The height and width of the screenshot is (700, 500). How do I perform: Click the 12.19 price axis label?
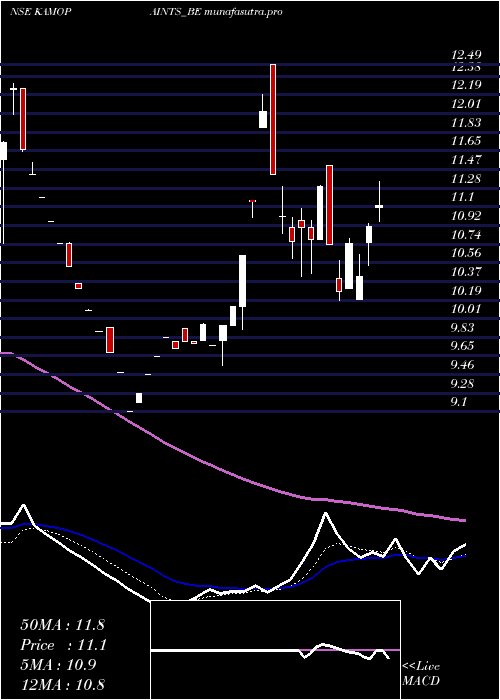pyautogui.click(x=466, y=85)
